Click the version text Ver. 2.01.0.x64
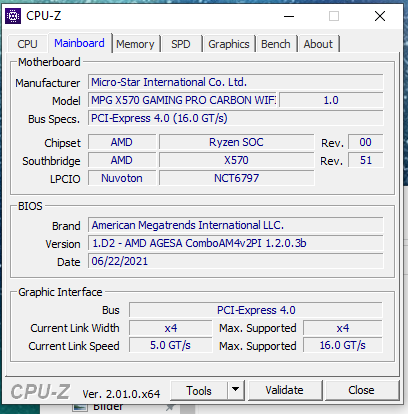This screenshot has width=408, height=414. point(121,394)
